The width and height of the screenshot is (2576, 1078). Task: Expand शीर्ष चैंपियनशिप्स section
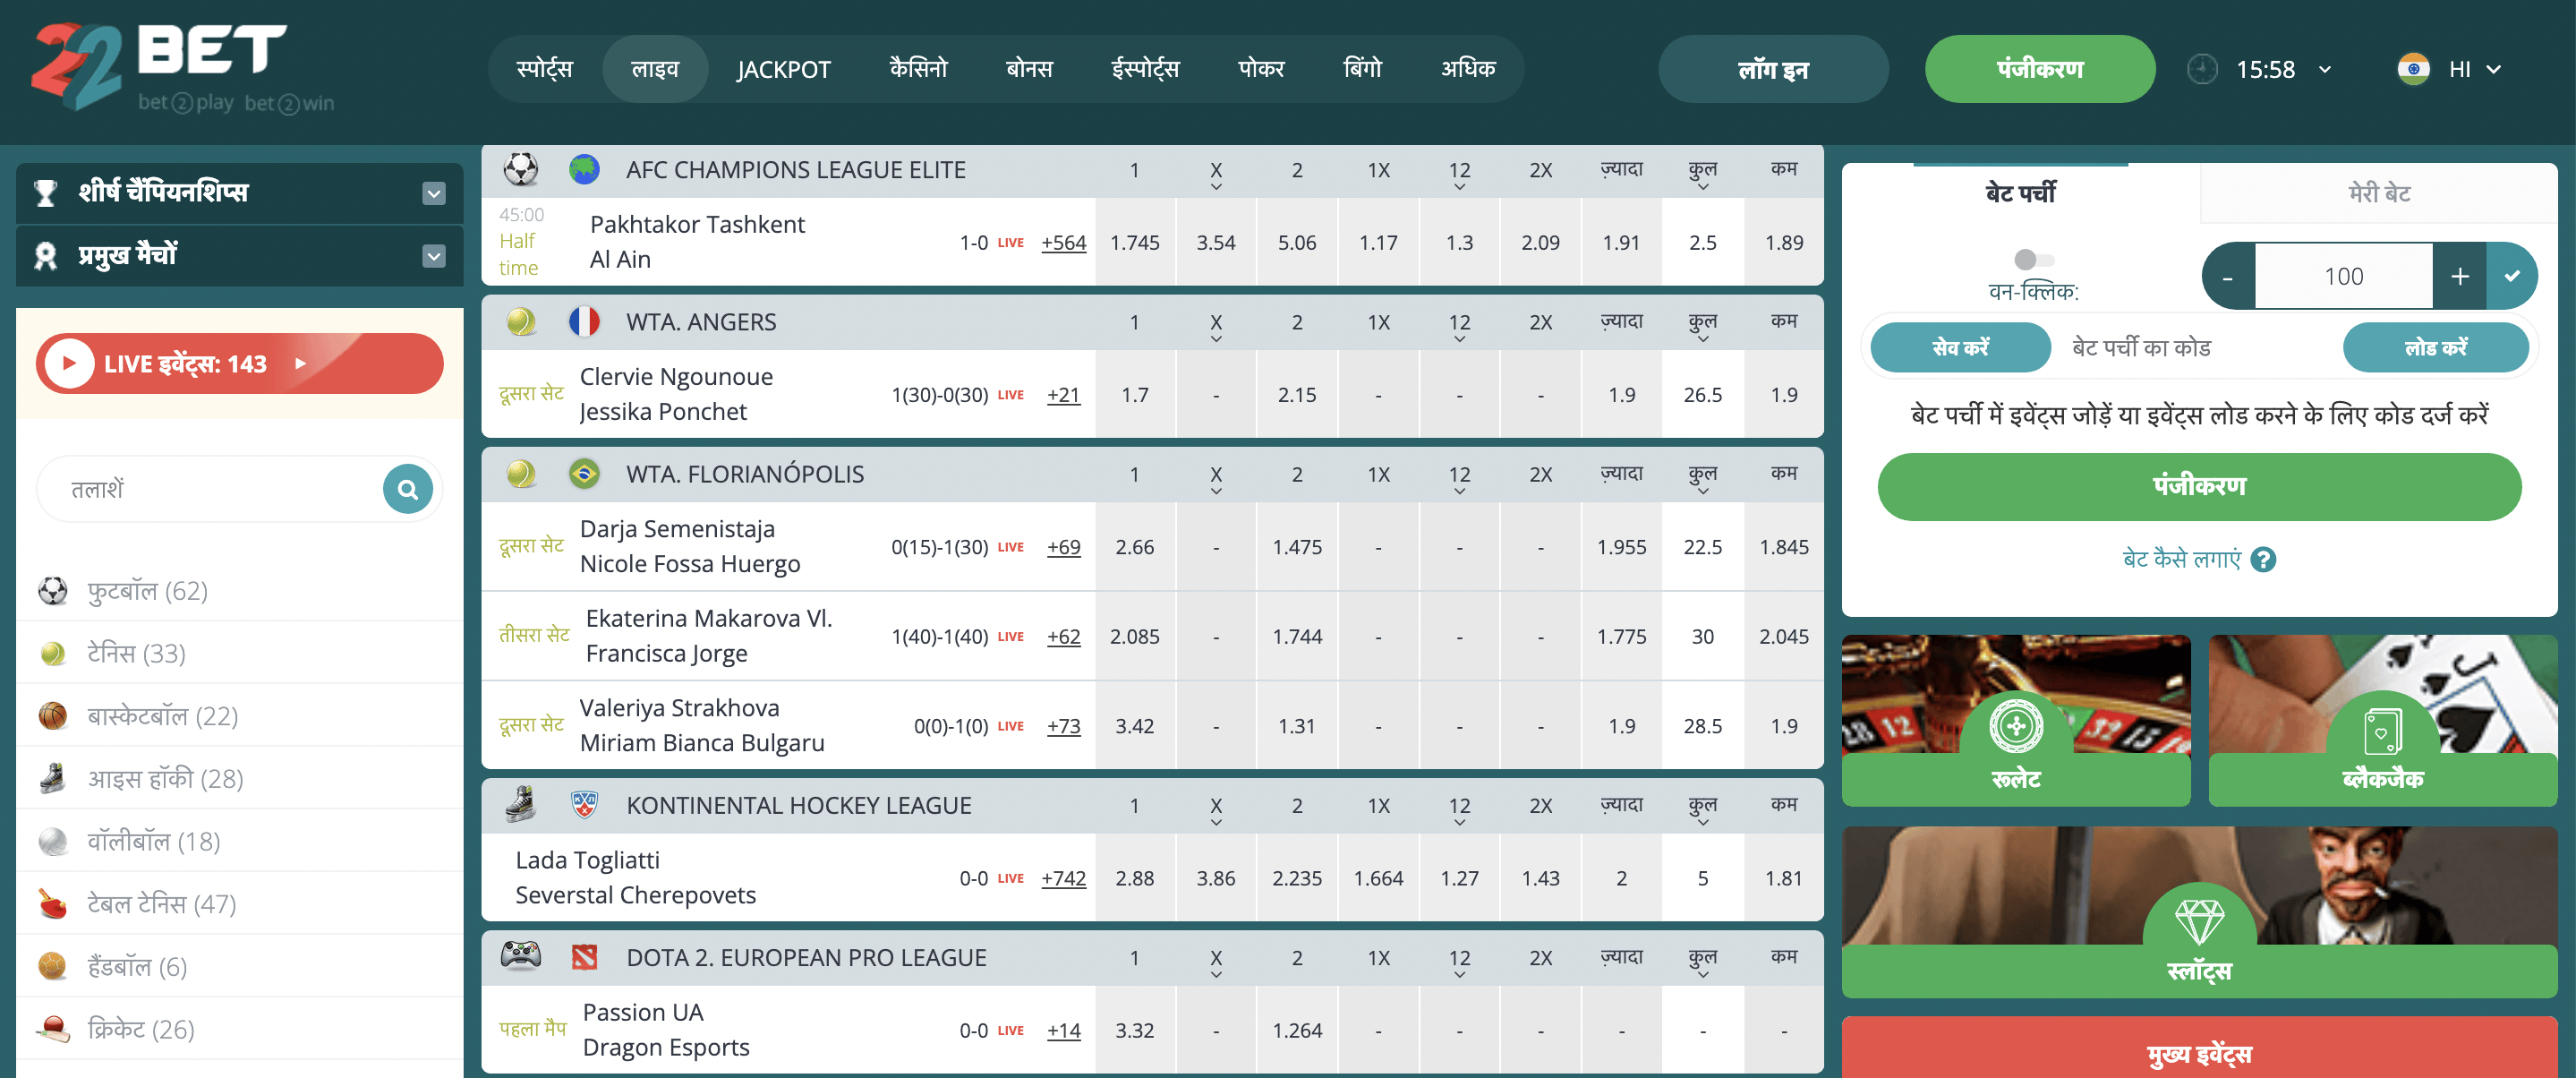(433, 193)
